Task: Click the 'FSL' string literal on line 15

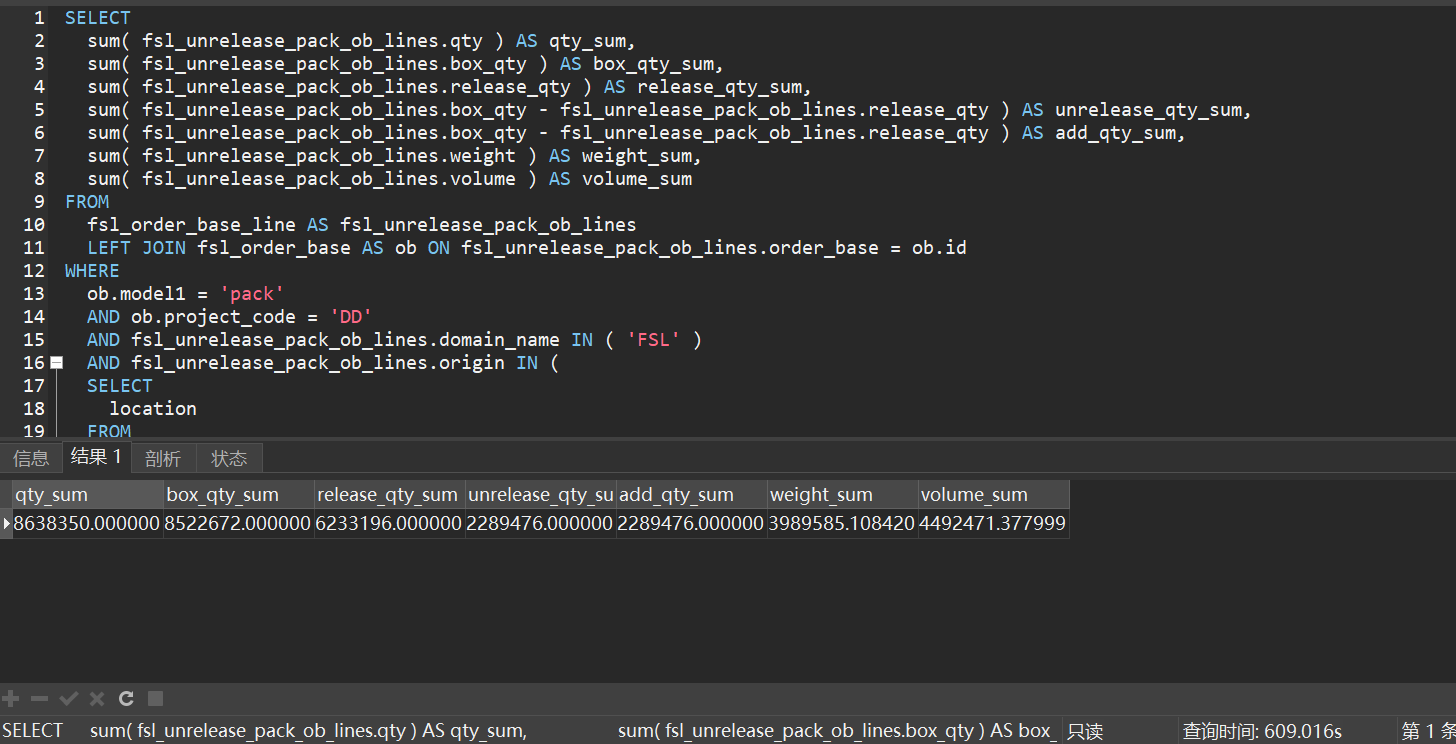Action: 654,340
